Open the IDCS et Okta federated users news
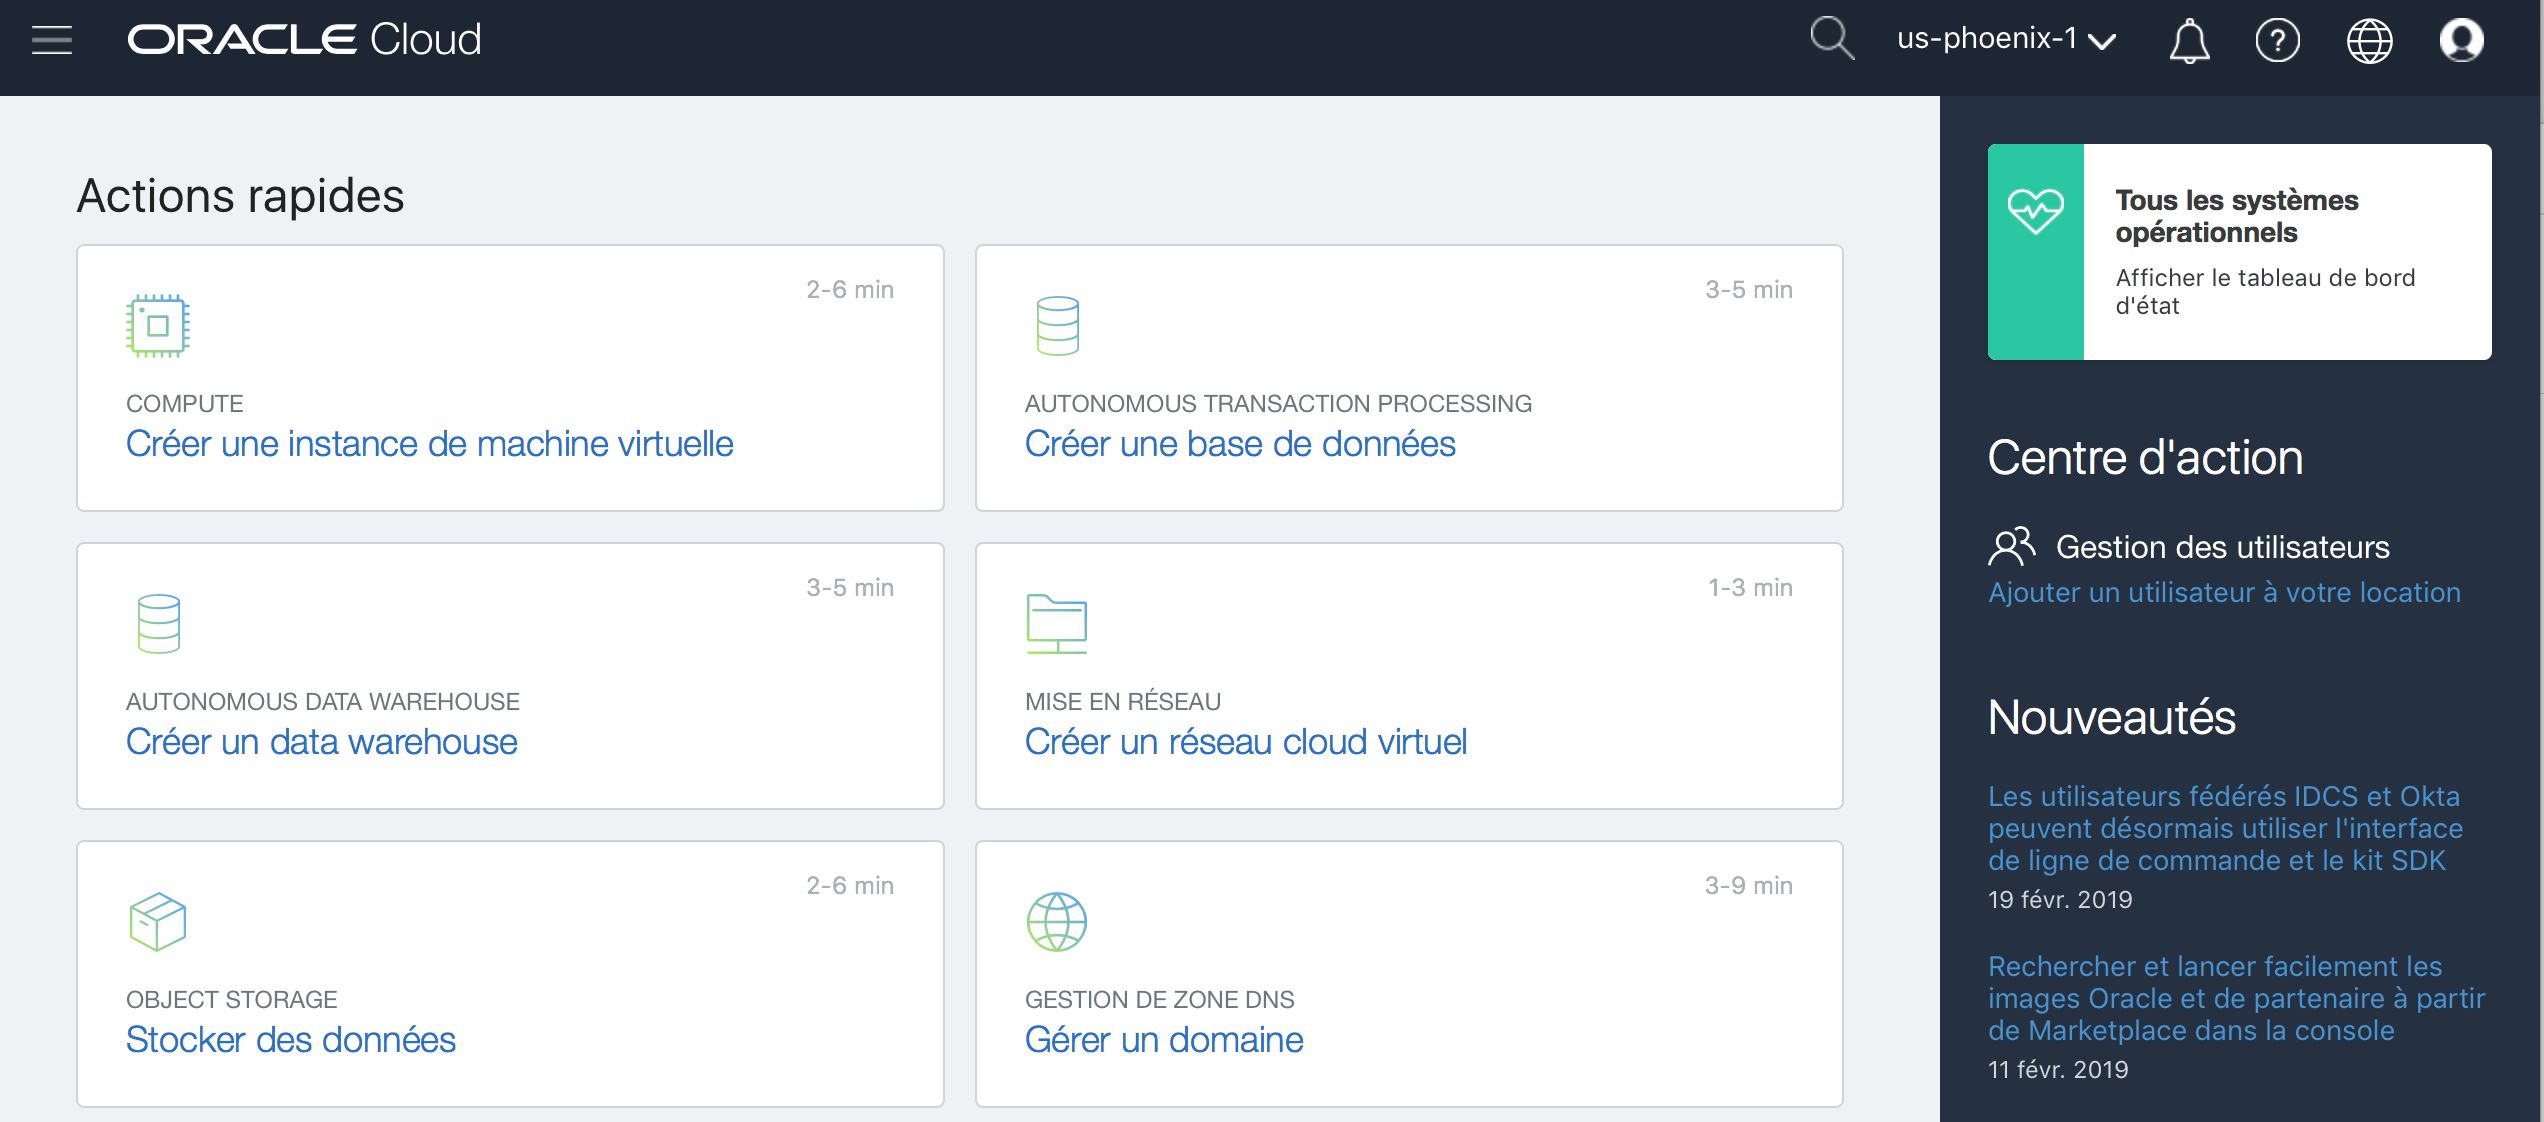Viewport: 2544px width, 1122px height. (x=2224, y=828)
